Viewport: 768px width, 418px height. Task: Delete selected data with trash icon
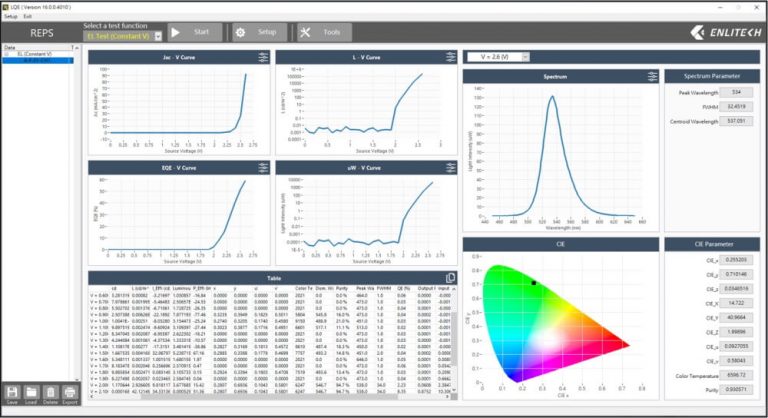coord(50,393)
